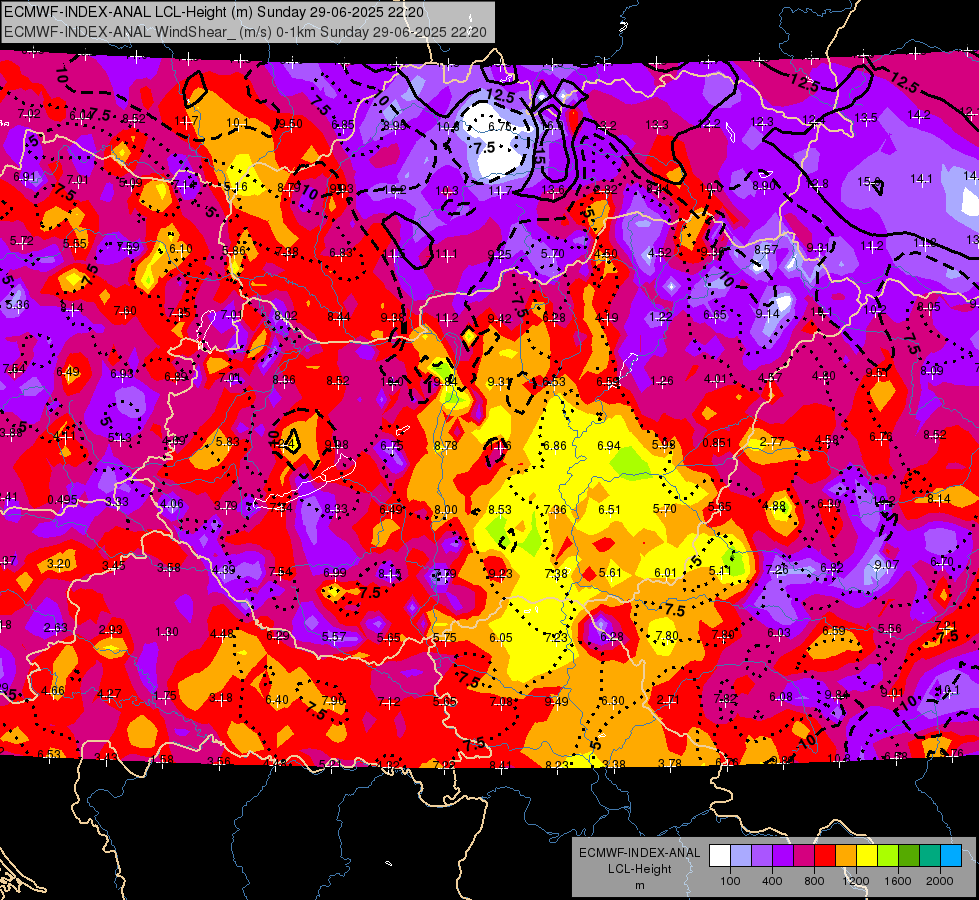The image size is (979, 900).
Task: Click the LCL-Height (m) title line
Action: click(x=214, y=12)
